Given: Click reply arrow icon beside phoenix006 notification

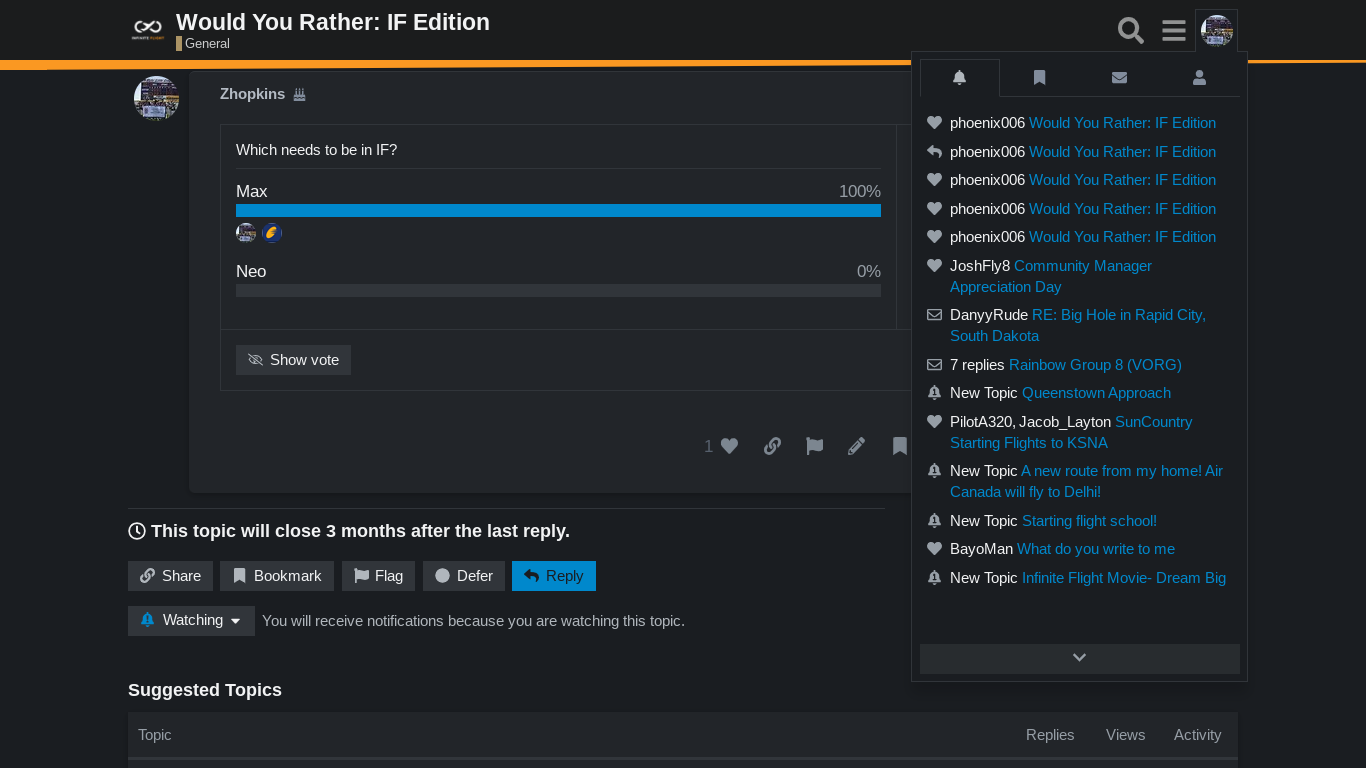Looking at the screenshot, I should coord(934,152).
